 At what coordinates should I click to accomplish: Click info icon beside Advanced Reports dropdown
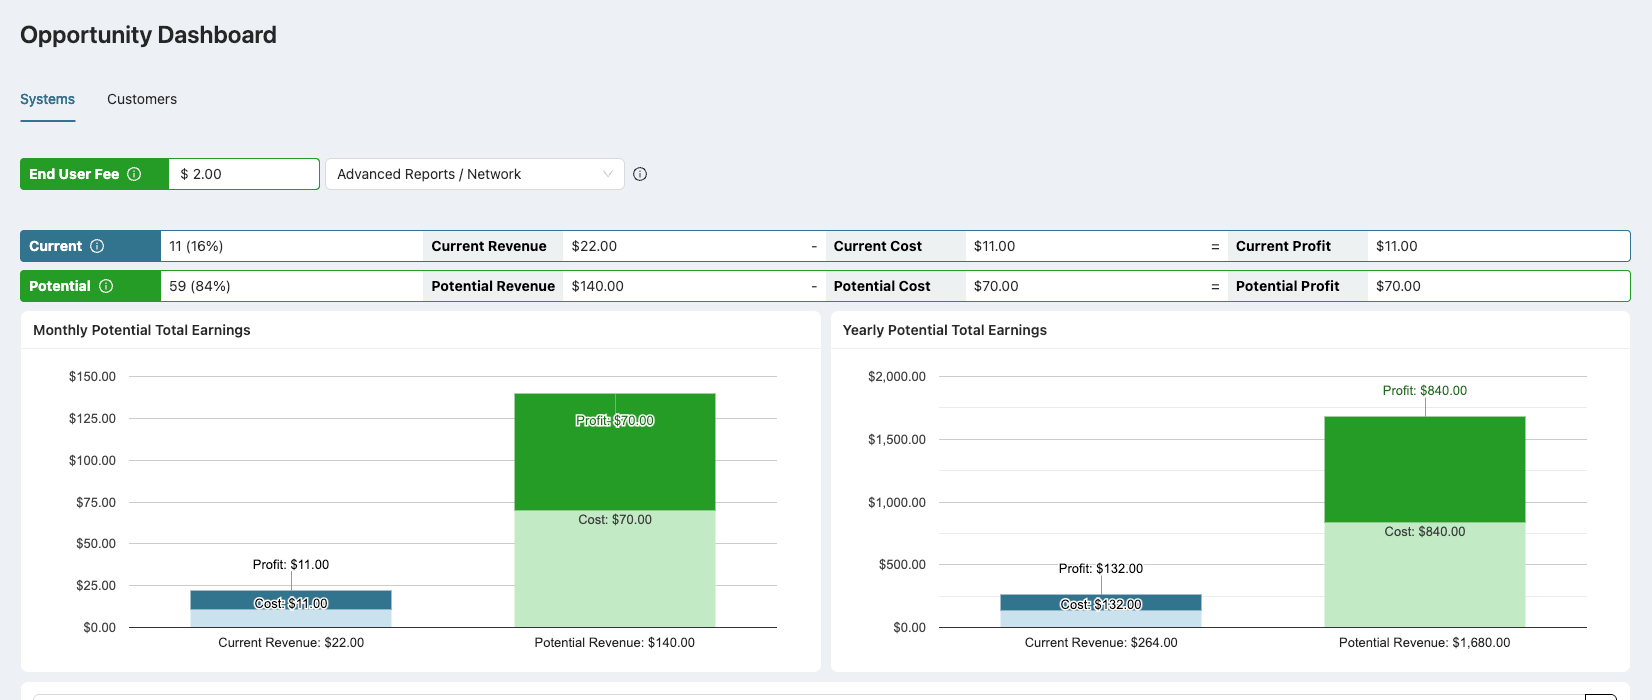(640, 174)
